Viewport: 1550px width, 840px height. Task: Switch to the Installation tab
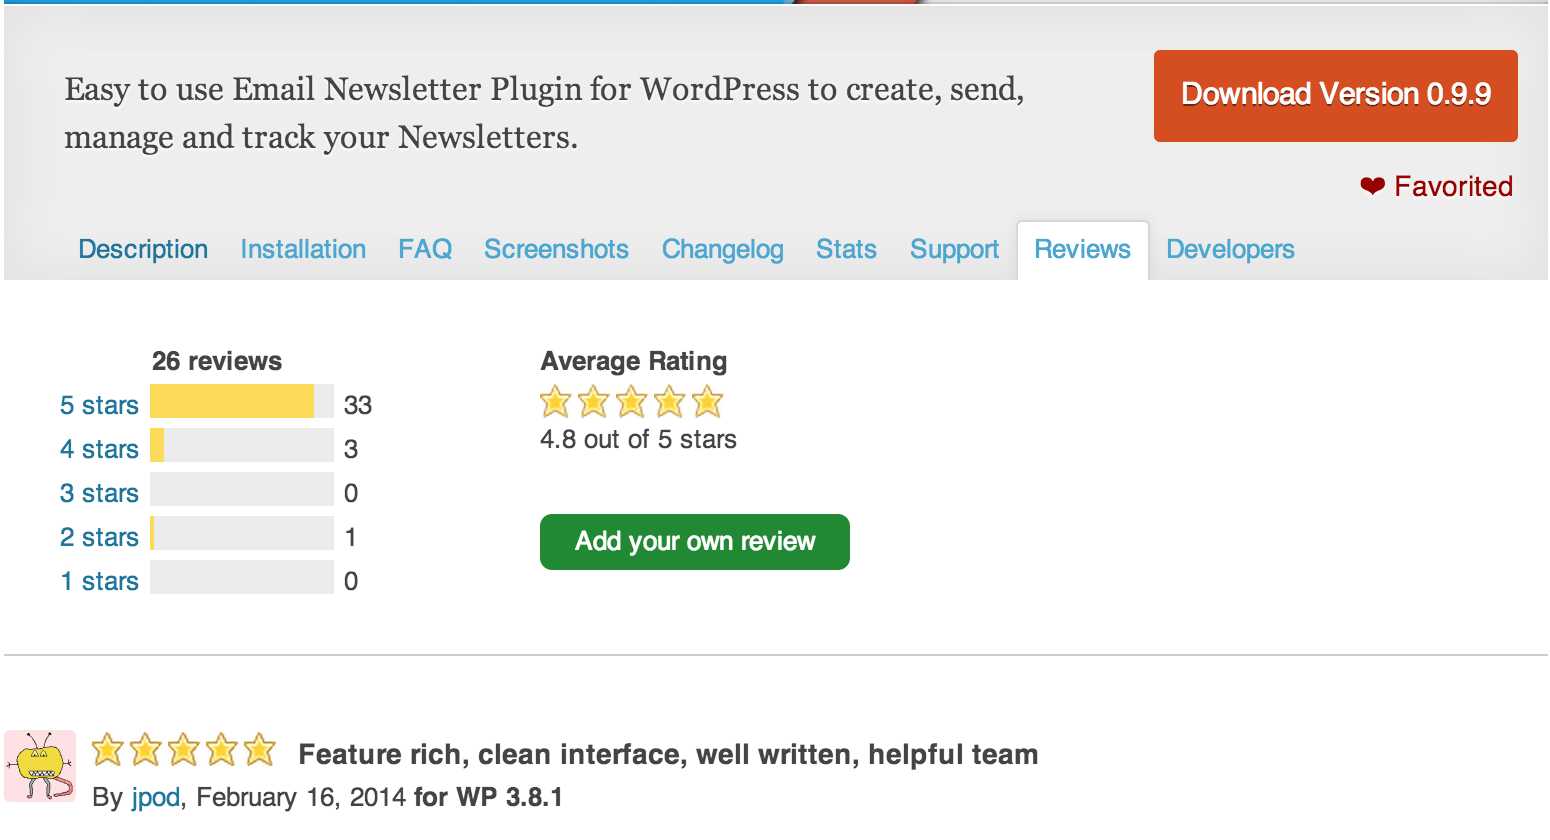tap(303, 249)
